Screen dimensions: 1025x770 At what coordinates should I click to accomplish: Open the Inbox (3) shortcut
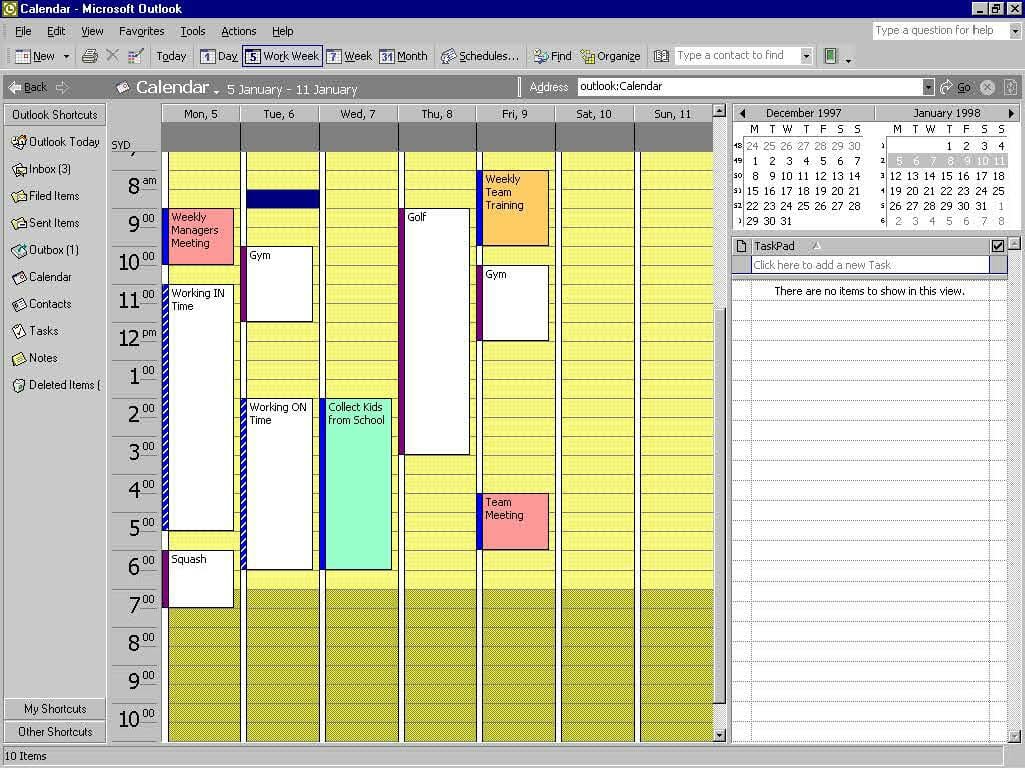click(x=41, y=169)
